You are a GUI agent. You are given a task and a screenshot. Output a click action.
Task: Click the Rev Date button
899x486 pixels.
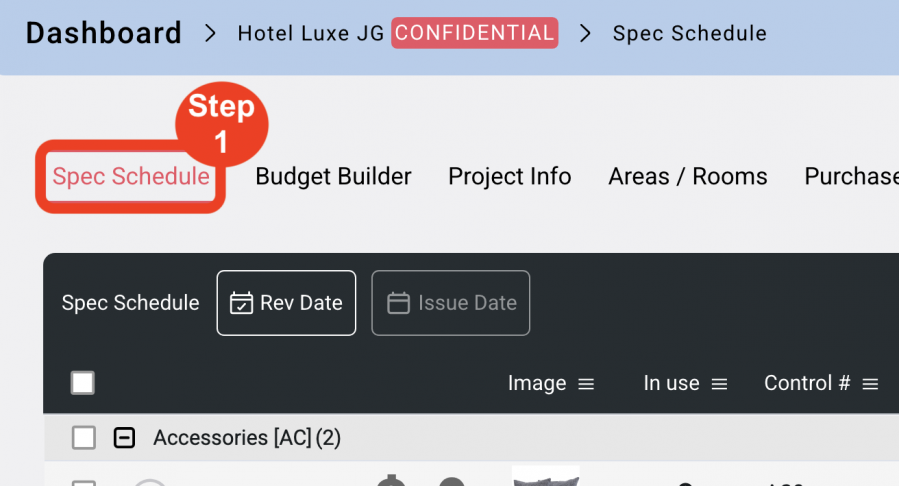tap(286, 303)
